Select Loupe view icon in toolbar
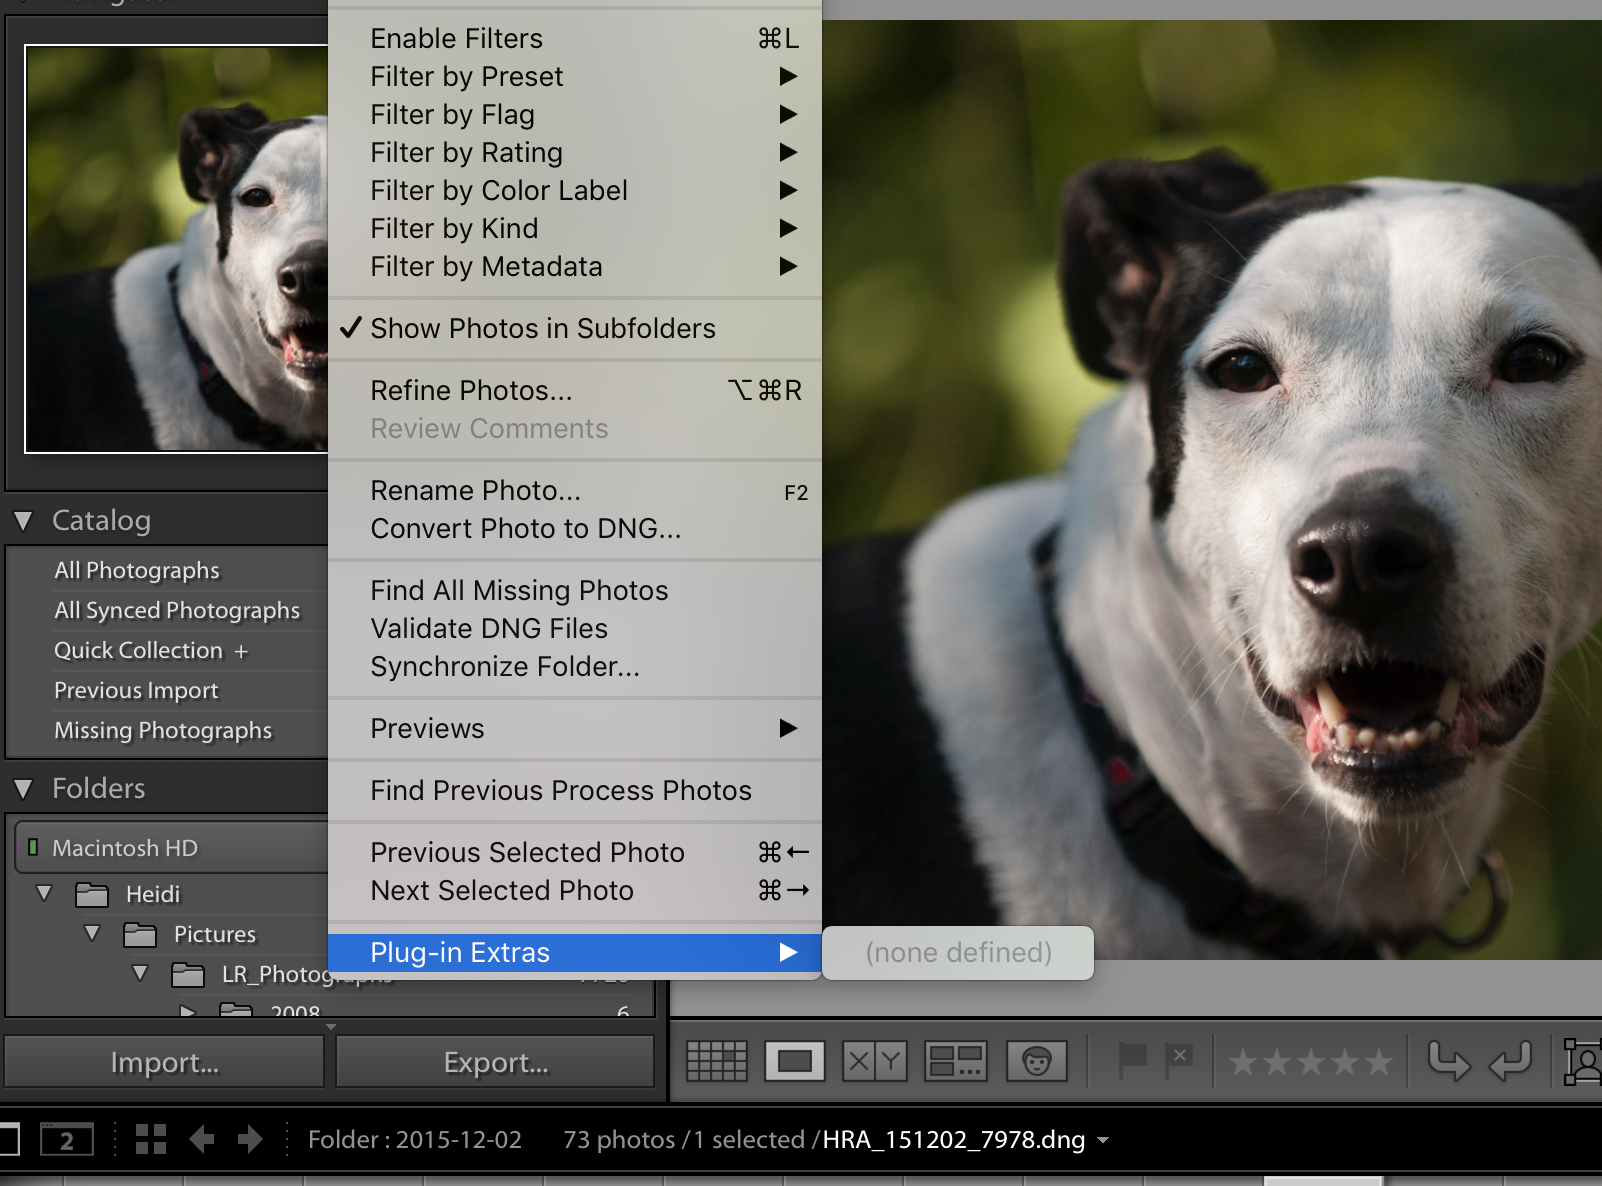Viewport: 1602px width, 1186px height. pyautogui.click(x=795, y=1061)
